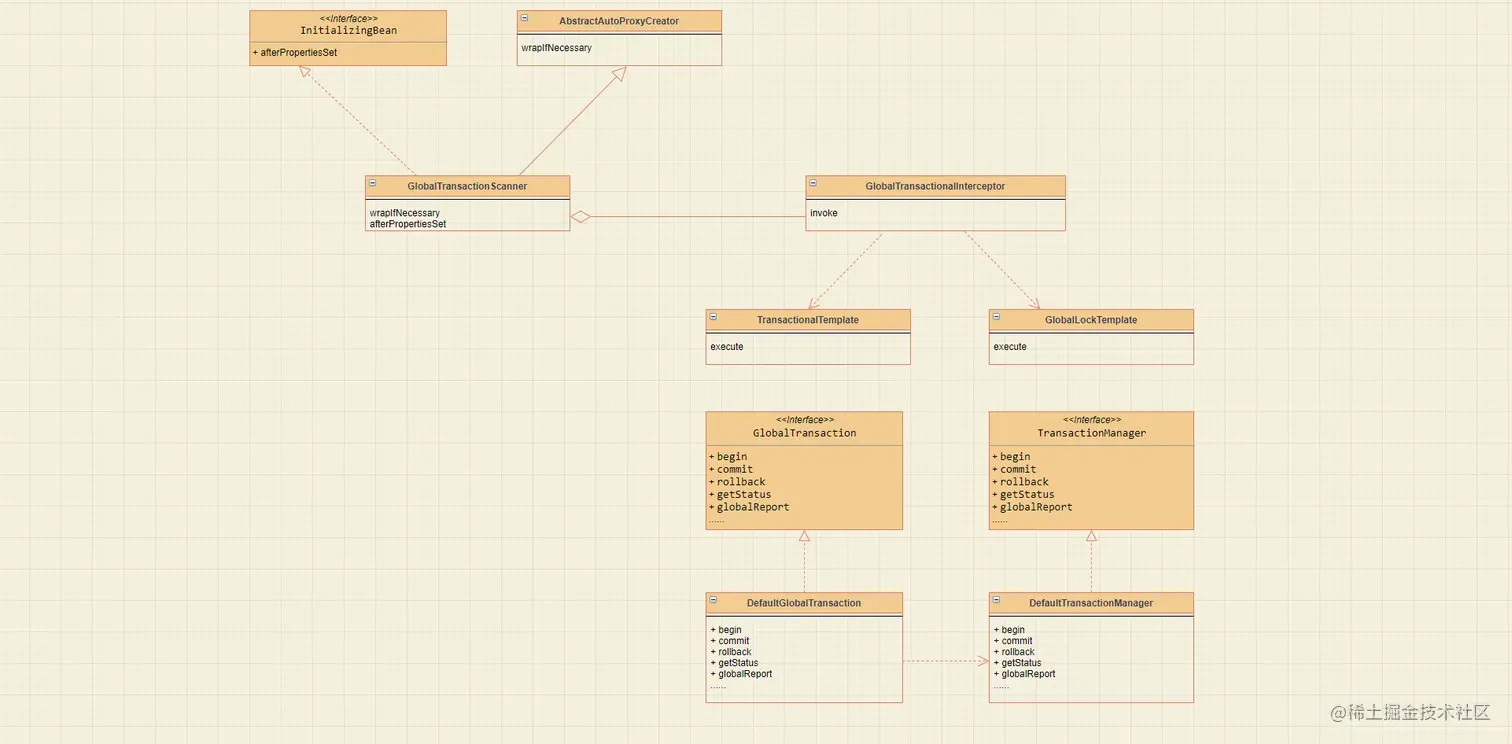Click the Interface stereotype above InitializingBean

348,19
